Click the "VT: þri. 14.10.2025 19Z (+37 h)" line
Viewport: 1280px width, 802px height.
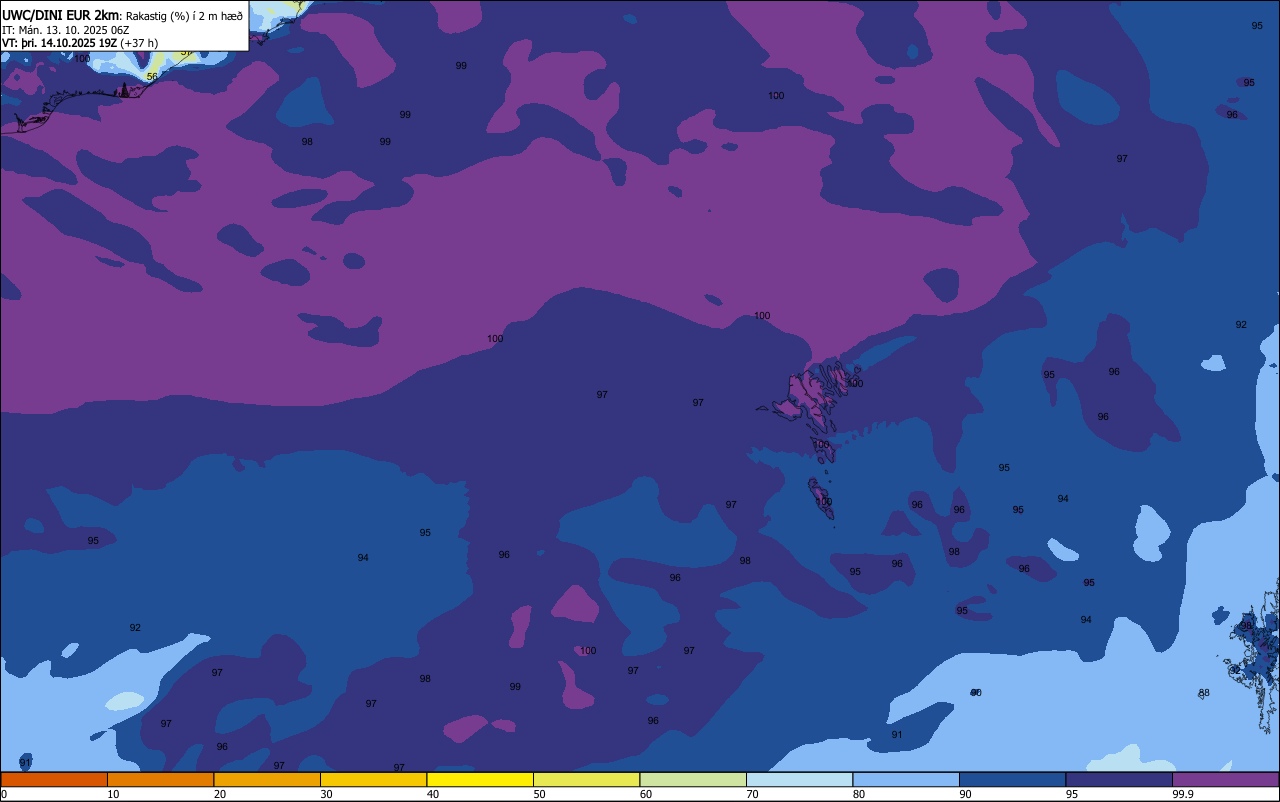click(80, 43)
